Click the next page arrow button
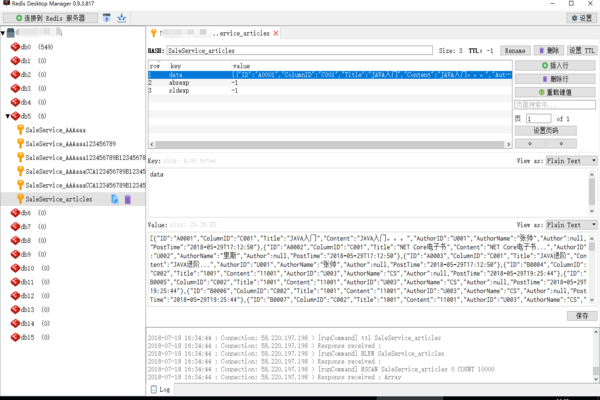600x400 pixels. click(561, 144)
